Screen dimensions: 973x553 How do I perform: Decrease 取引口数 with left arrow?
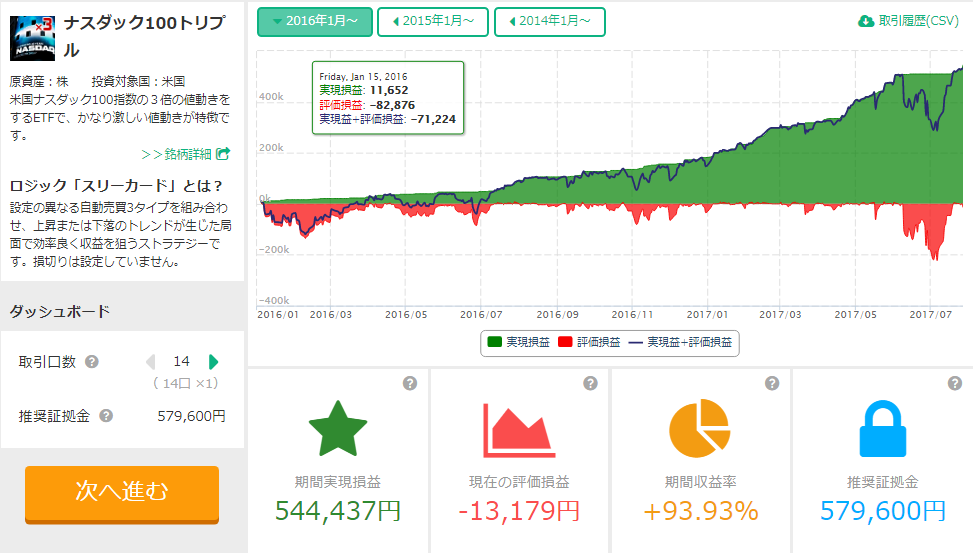[150, 362]
